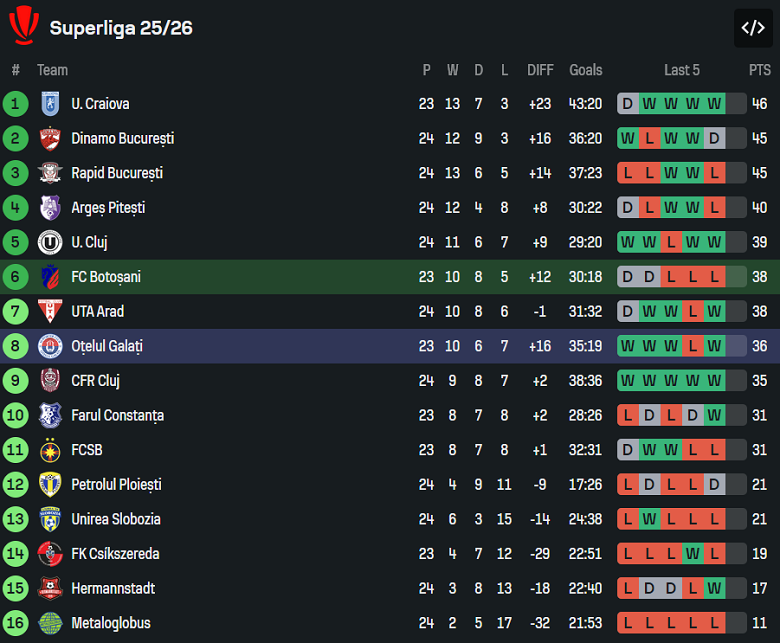
Task: Click the Superliga logo icon
Action: pos(23,27)
